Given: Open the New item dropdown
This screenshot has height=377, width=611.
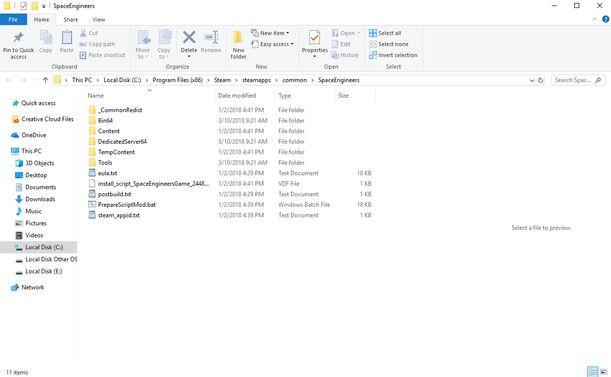Looking at the screenshot, I should point(270,33).
